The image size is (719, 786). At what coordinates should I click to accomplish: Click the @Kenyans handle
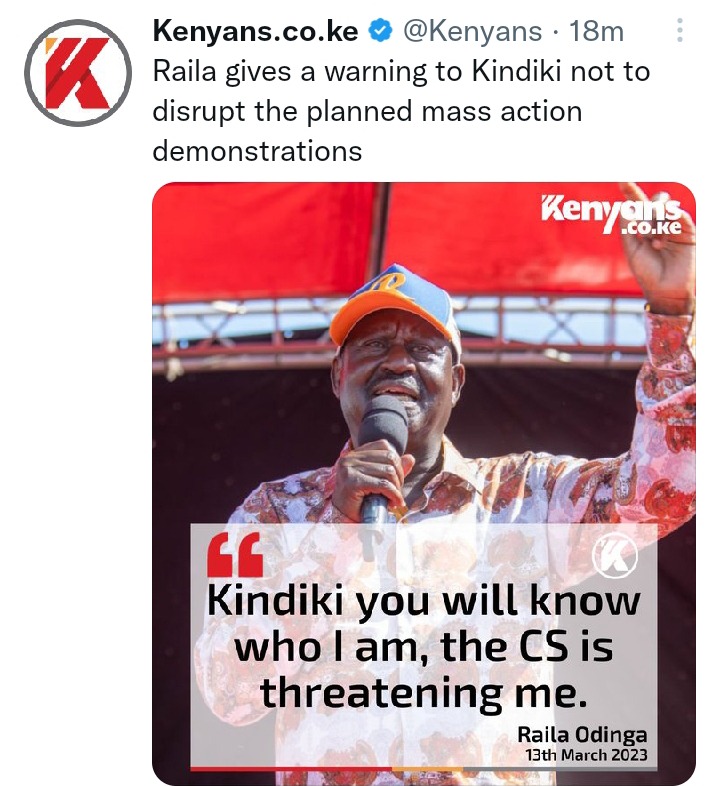pyautogui.click(x=472, y=31)
